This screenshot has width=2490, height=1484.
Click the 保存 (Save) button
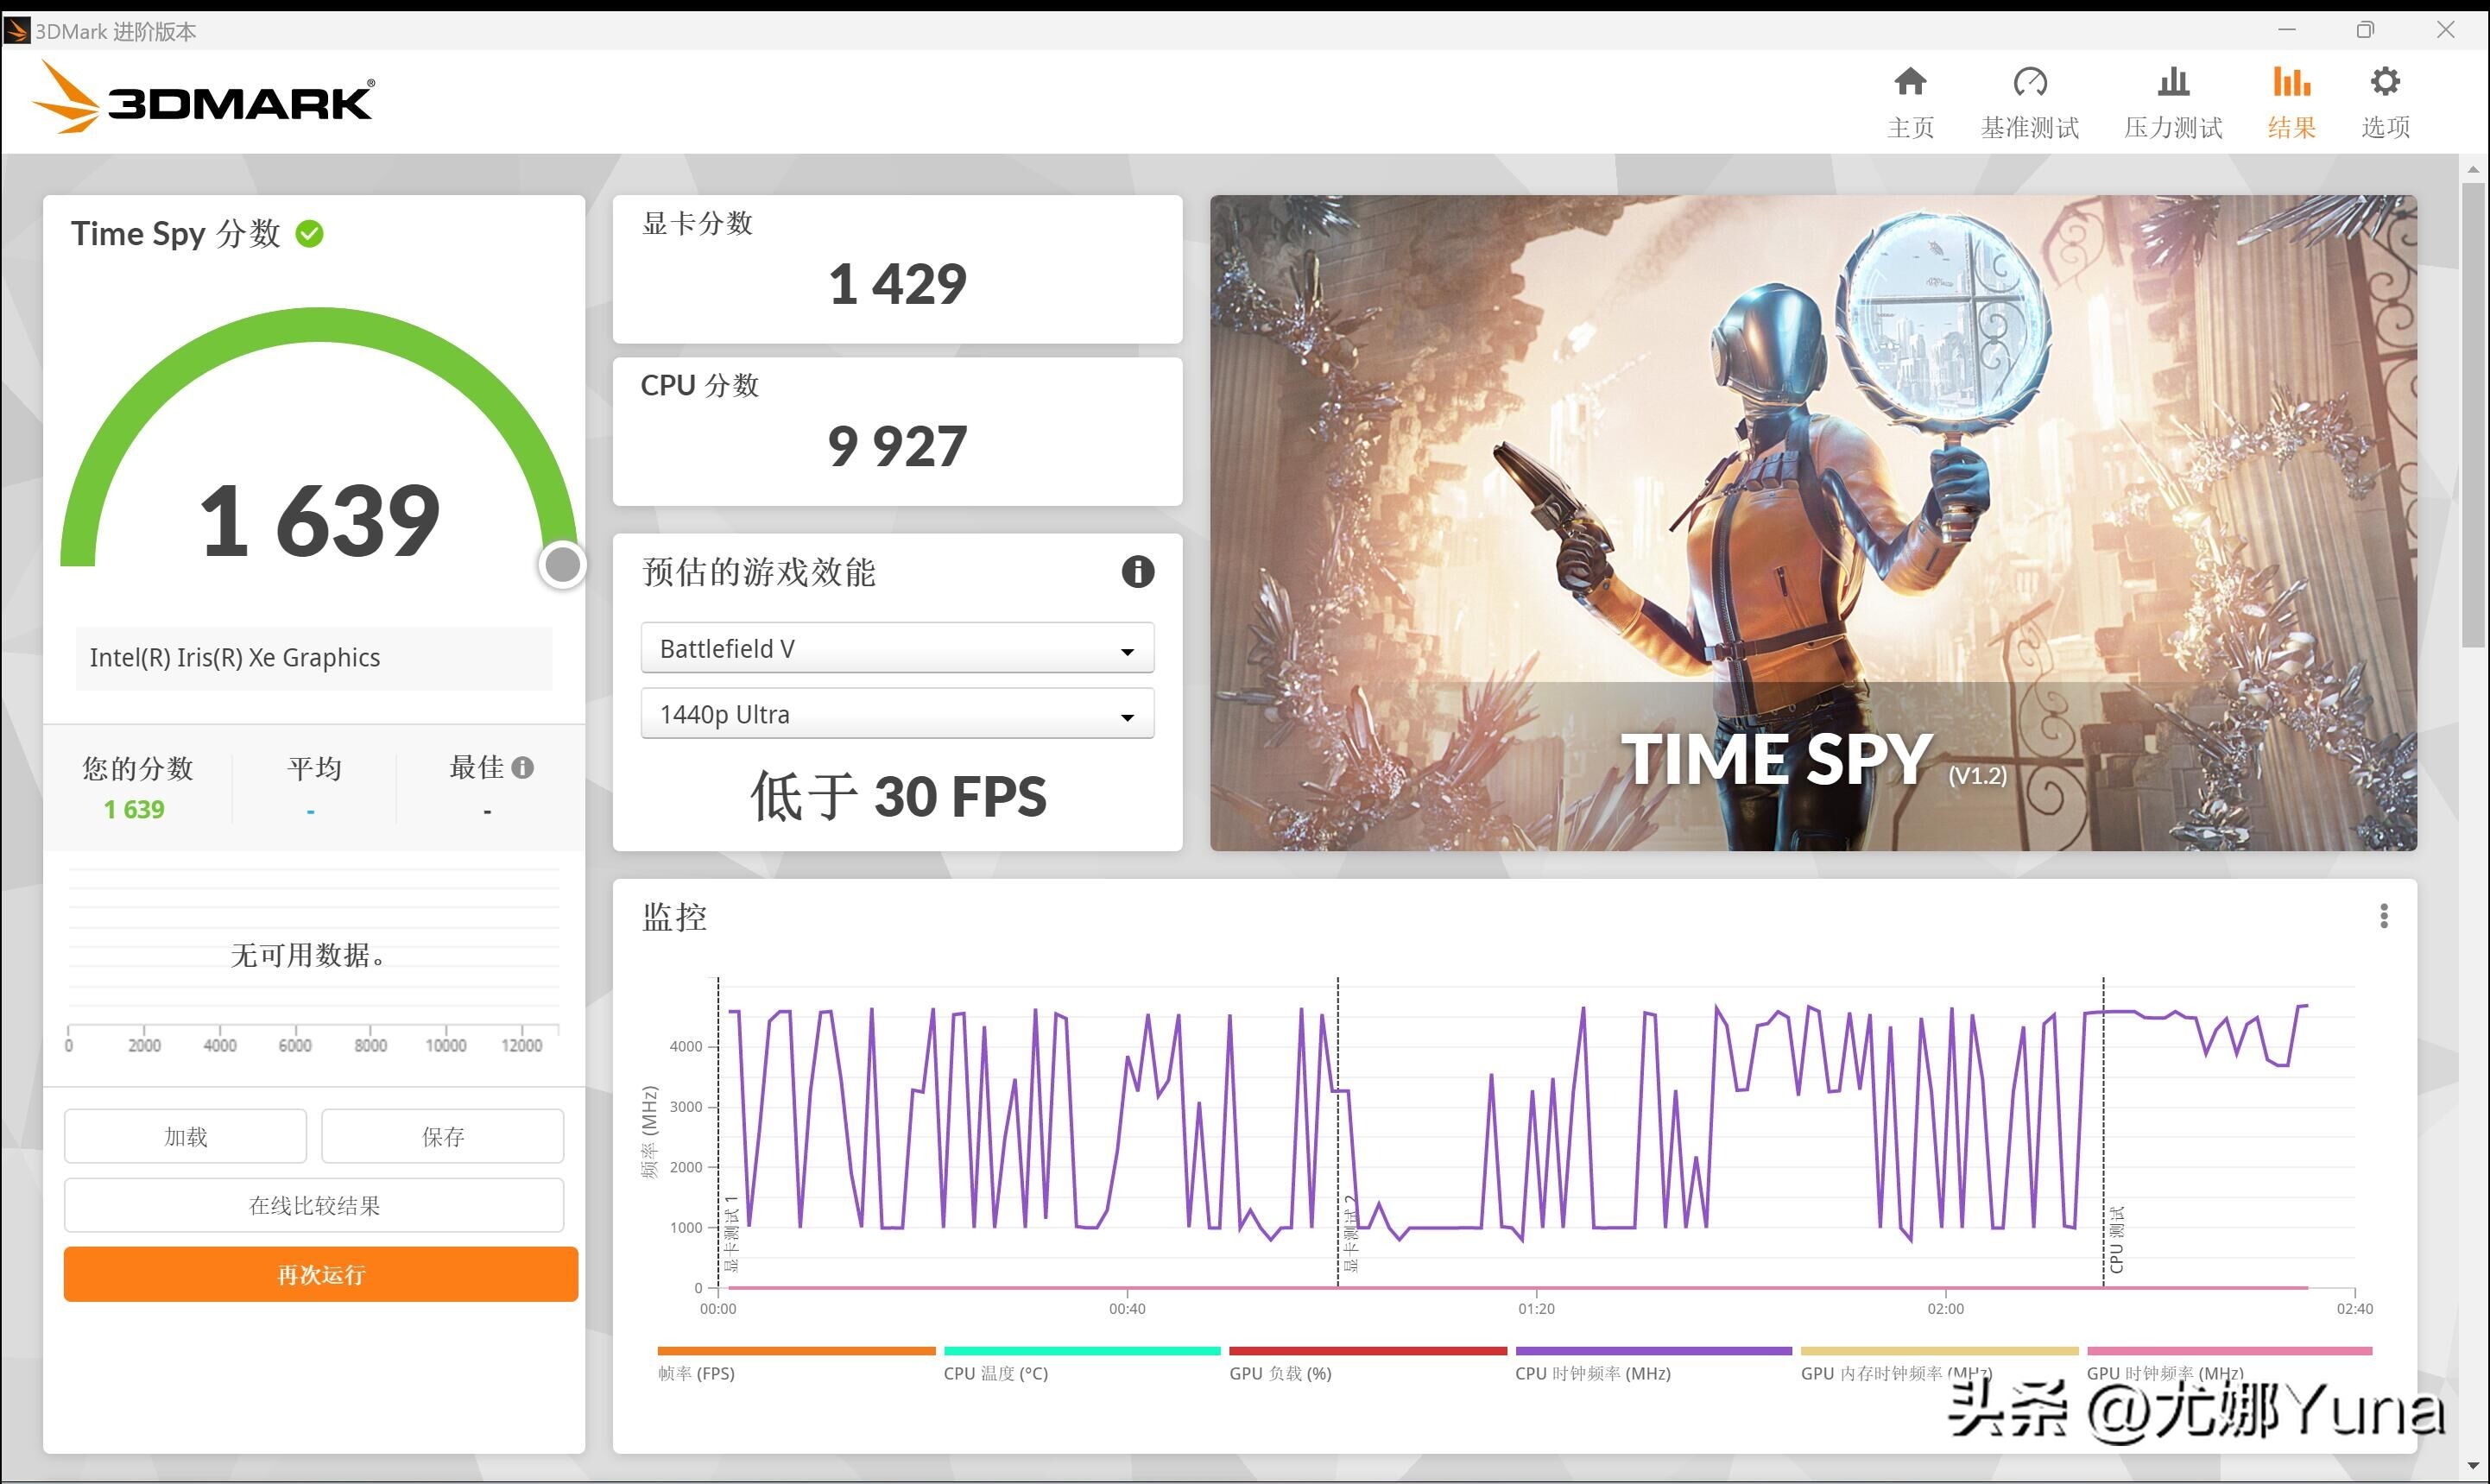(442, 1136)
